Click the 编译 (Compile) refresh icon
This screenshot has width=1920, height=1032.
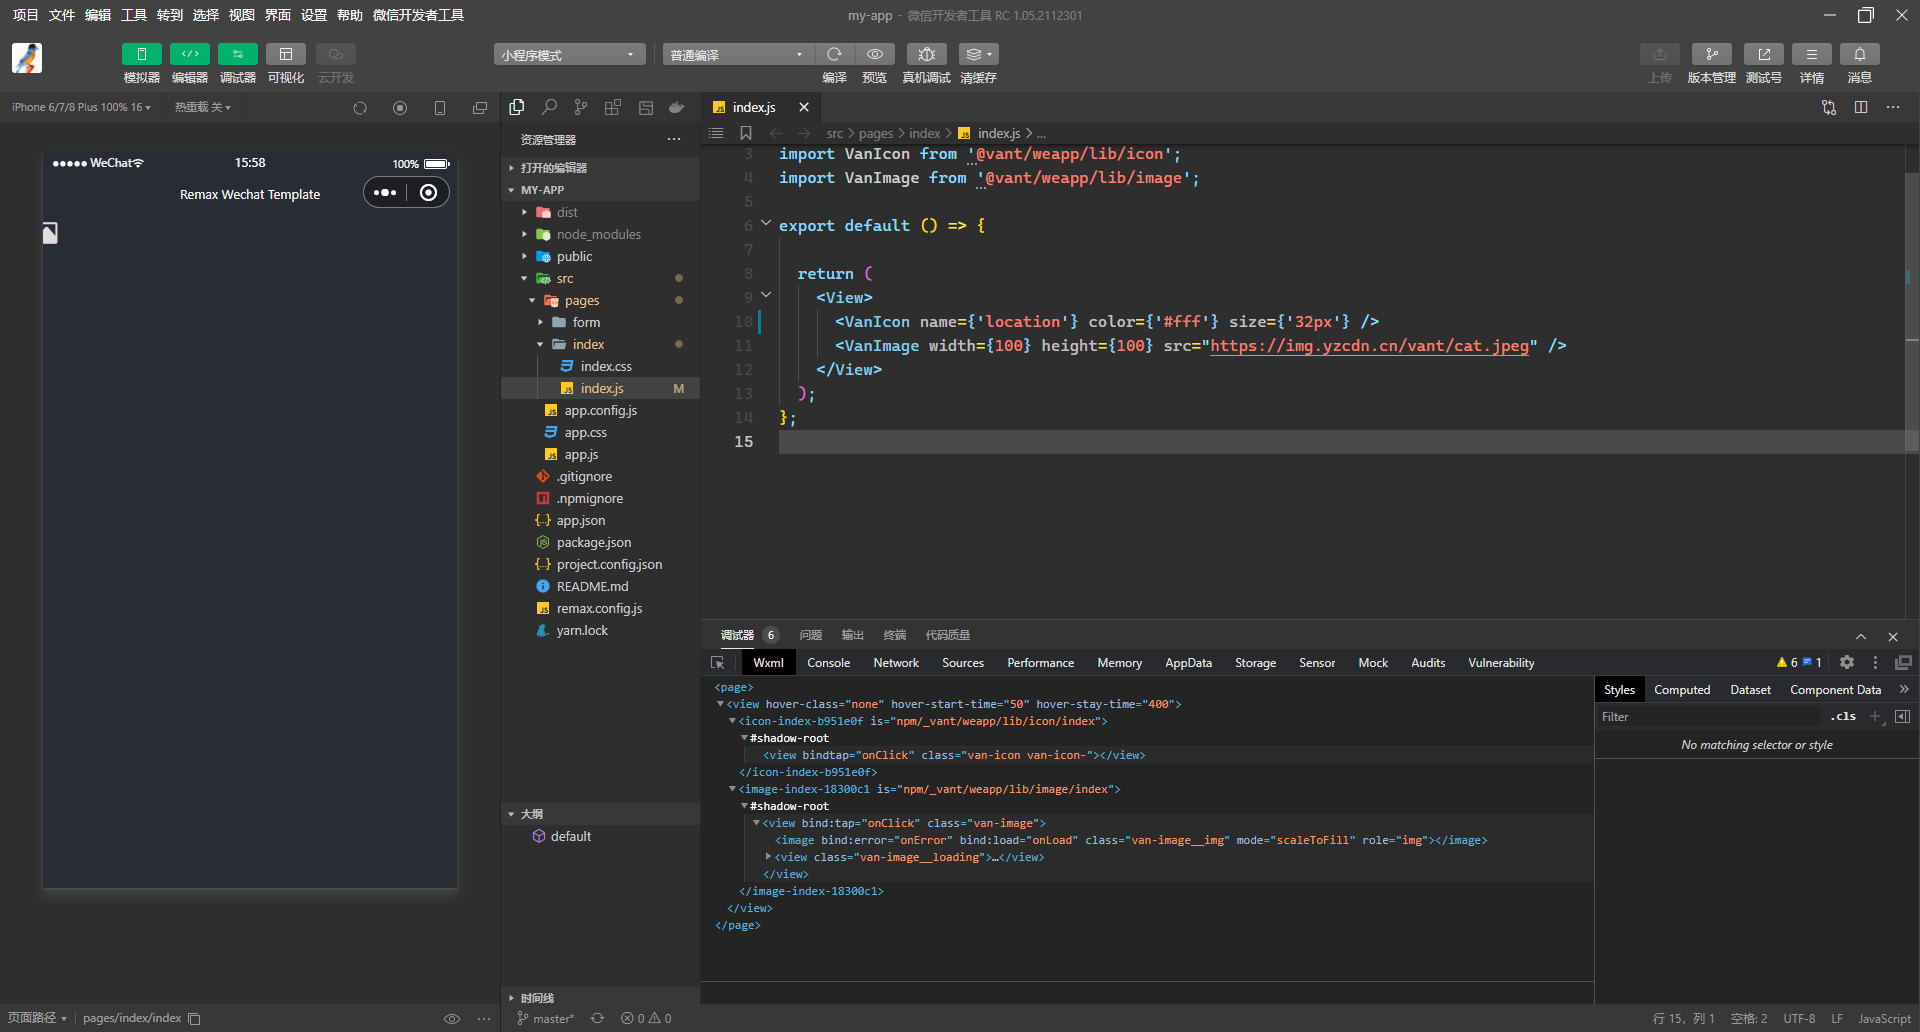(x=834, y=54)
